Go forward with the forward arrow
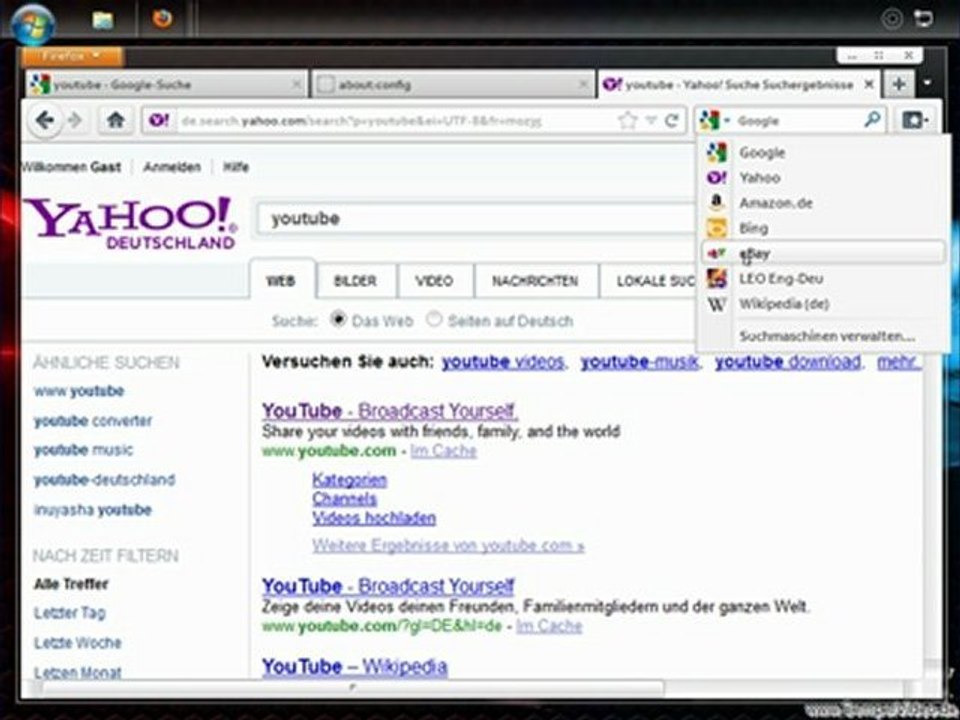 tap(75, 120)
